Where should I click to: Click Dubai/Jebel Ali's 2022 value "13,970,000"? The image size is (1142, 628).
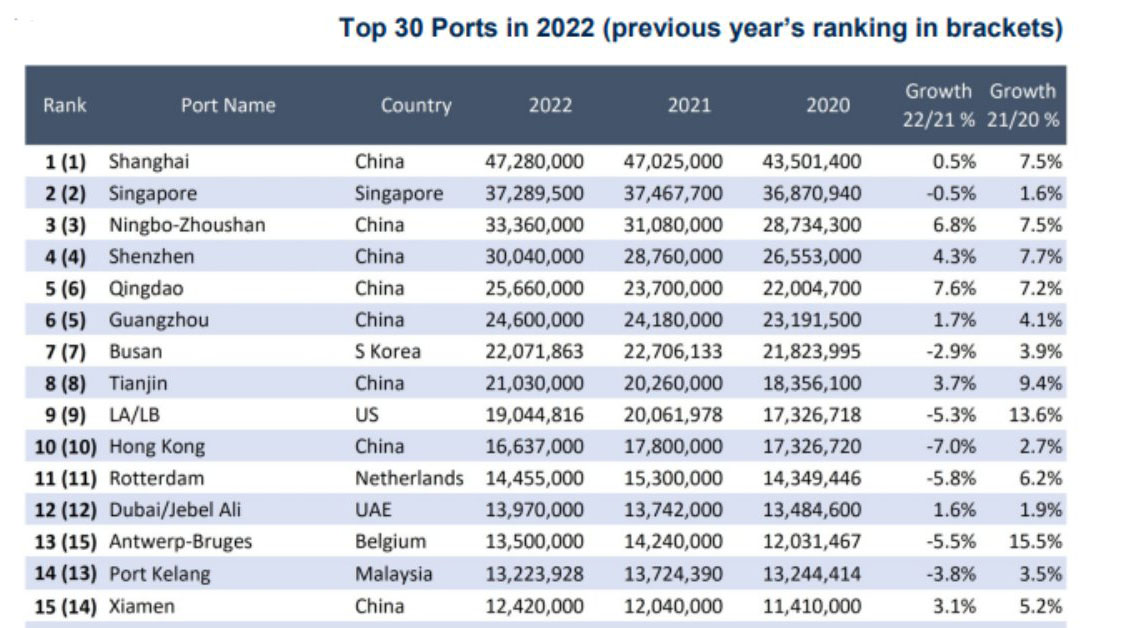tap(535, 510)
